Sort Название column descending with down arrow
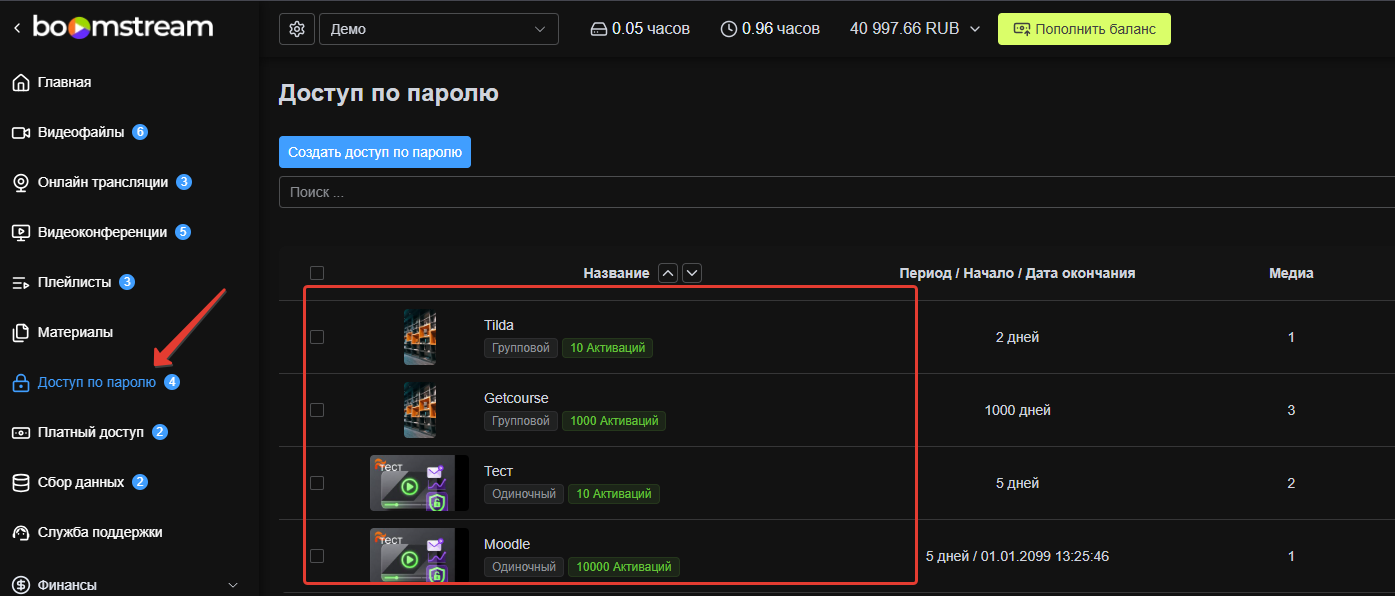 pos(692,273)
